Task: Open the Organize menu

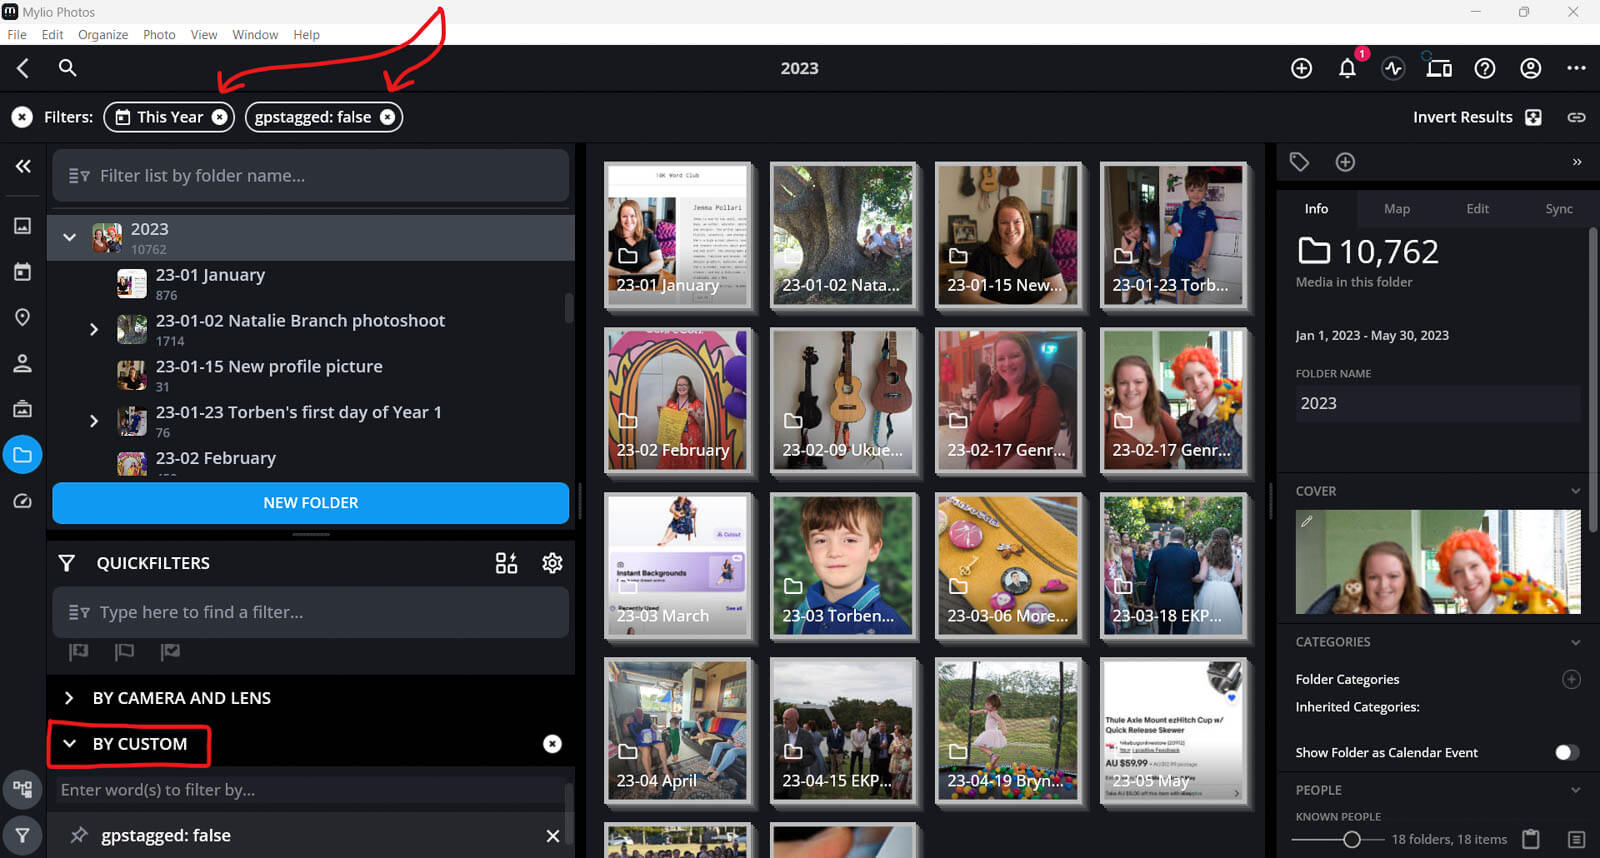Action: tap(103, 34)
